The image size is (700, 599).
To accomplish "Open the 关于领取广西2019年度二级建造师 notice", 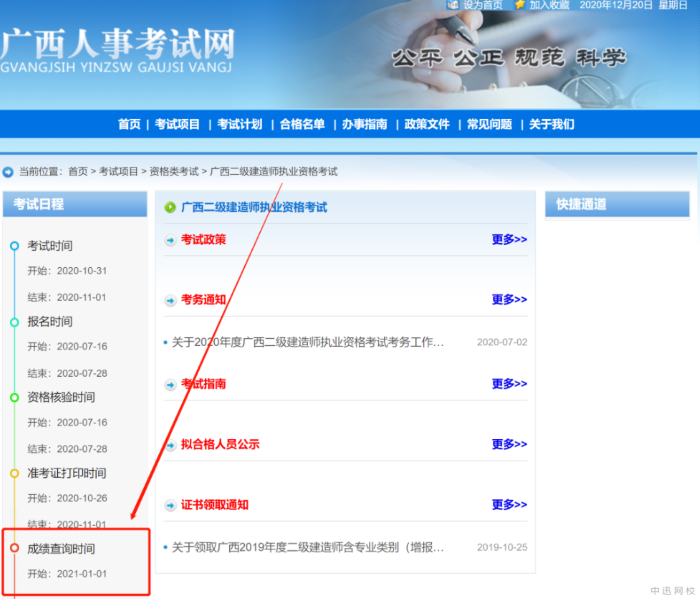I will coord(307,547).
